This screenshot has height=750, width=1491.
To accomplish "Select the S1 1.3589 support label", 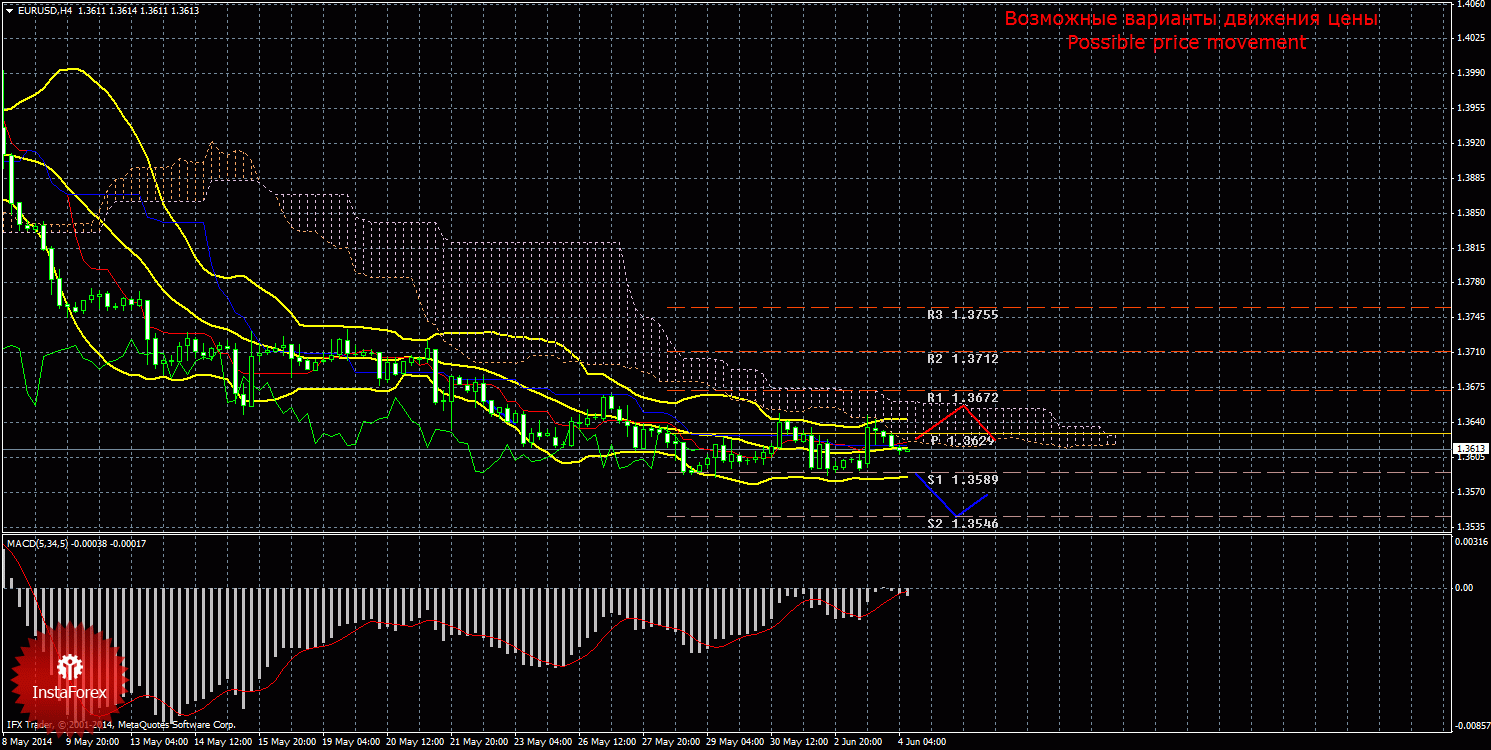I will click(x=962, y=480).
